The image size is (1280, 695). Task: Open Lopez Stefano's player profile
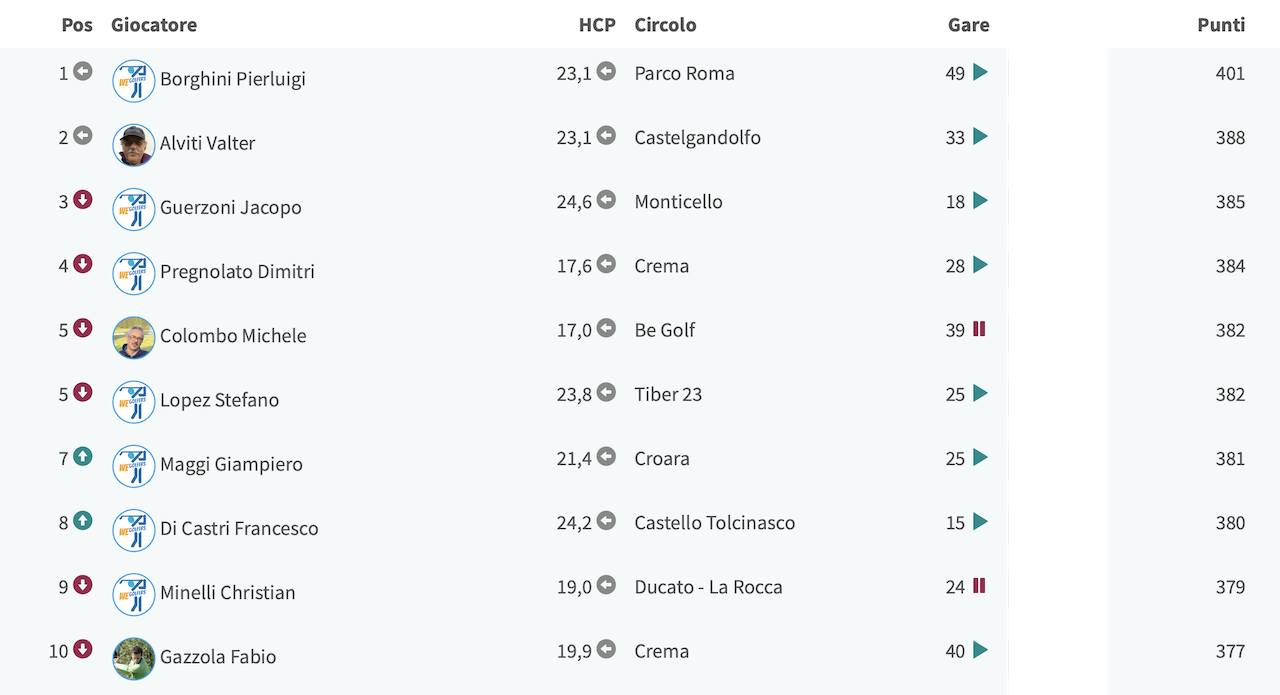coord(219,400)
